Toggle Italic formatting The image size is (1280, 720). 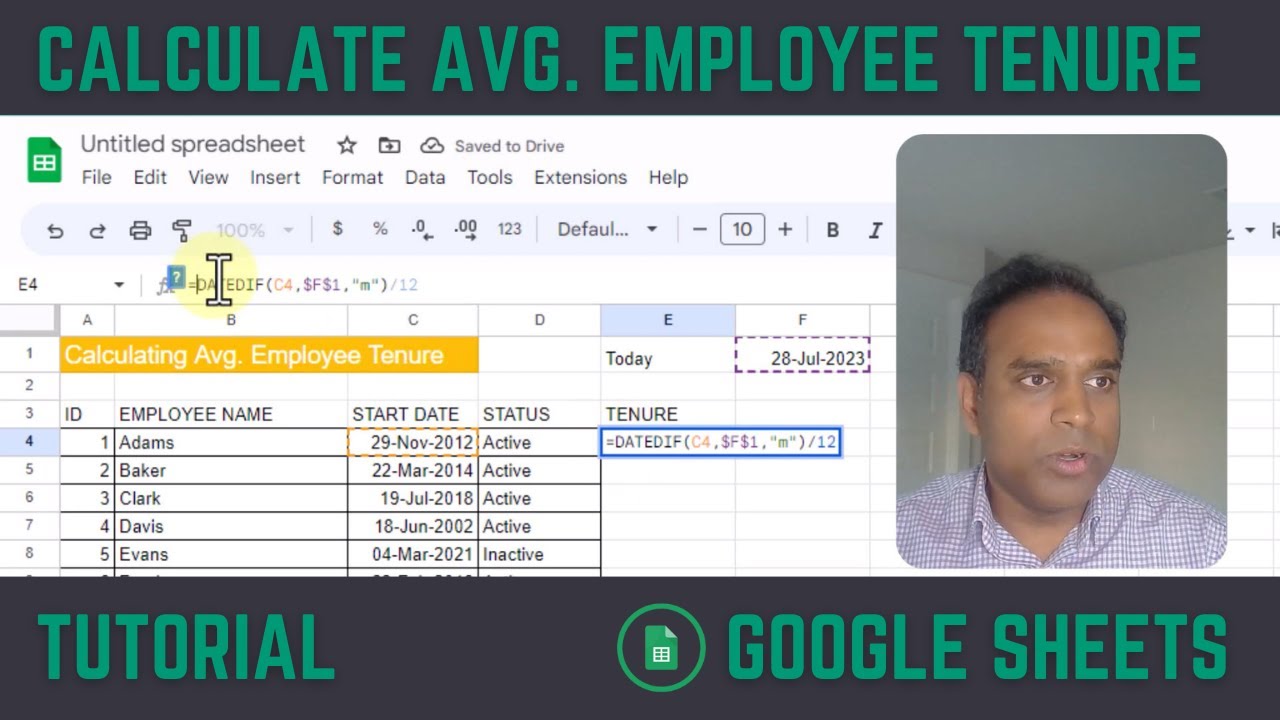click(x=875, y=230)
